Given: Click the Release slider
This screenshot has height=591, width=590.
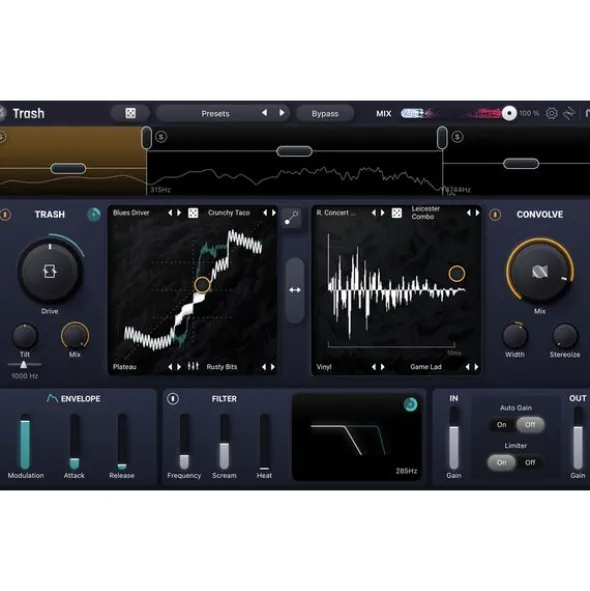Looking at the screenshot, I should (122, 442).
